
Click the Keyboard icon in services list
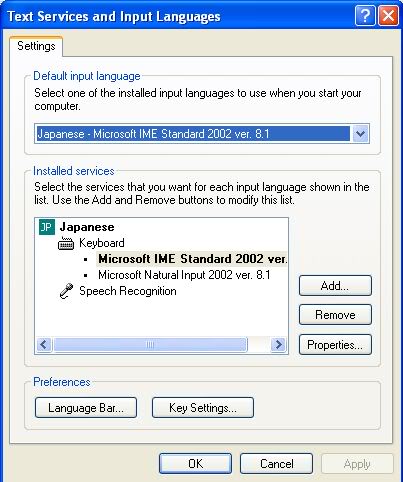tap(66, 243)
